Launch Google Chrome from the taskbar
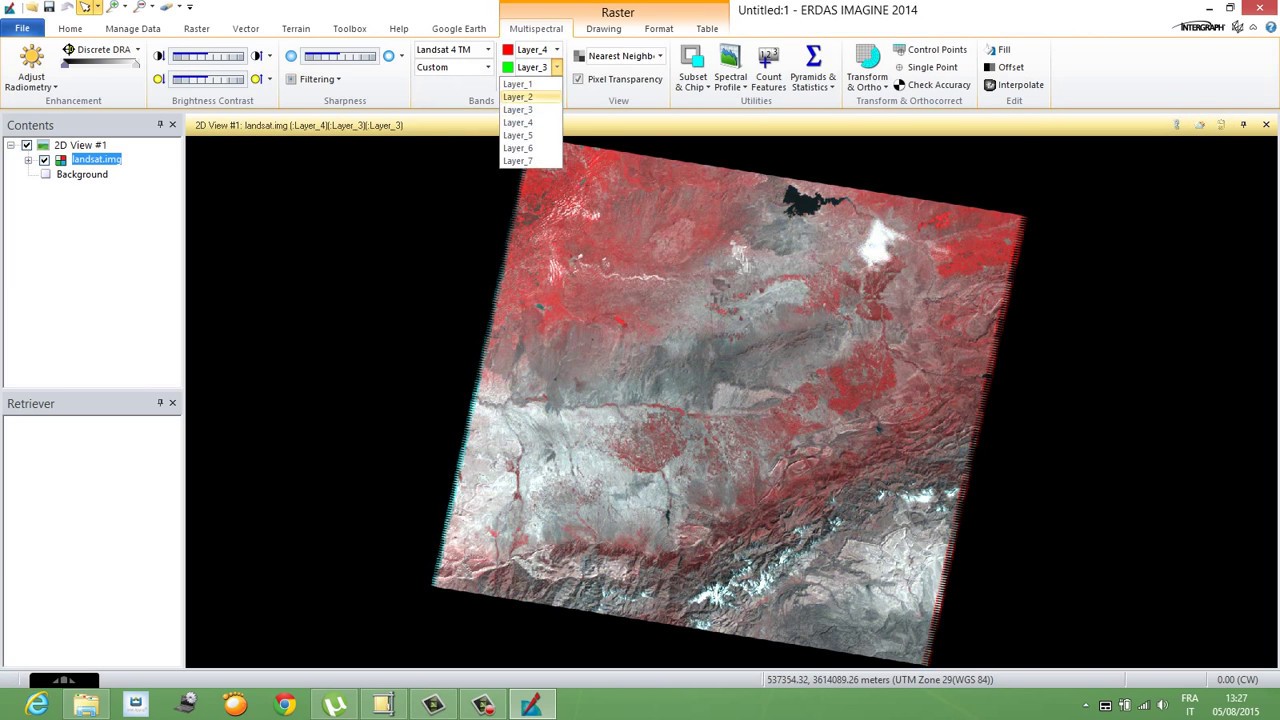This screenshot has width=1280, height=720. 285,705
